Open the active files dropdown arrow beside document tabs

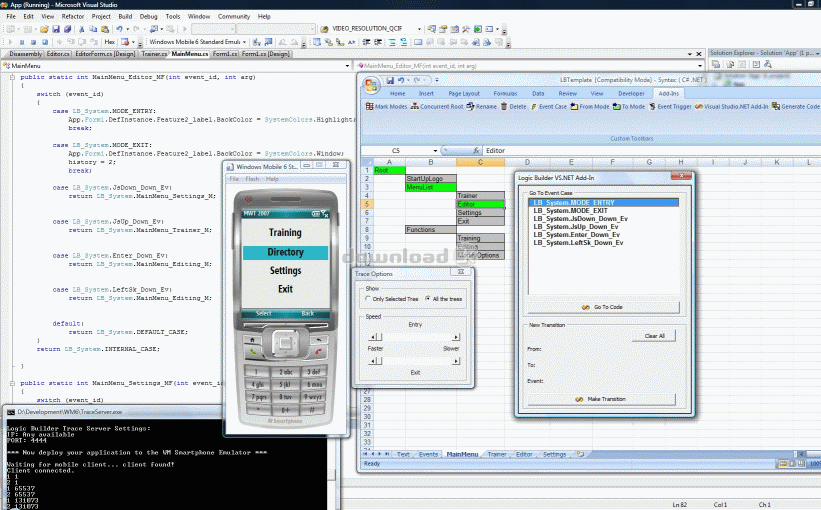(690, 54)
